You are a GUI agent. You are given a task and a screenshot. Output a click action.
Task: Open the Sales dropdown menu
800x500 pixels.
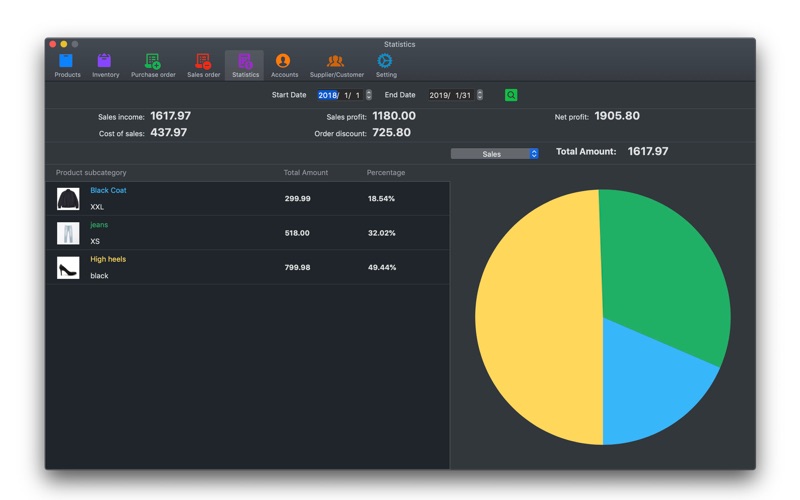(494, 154)
